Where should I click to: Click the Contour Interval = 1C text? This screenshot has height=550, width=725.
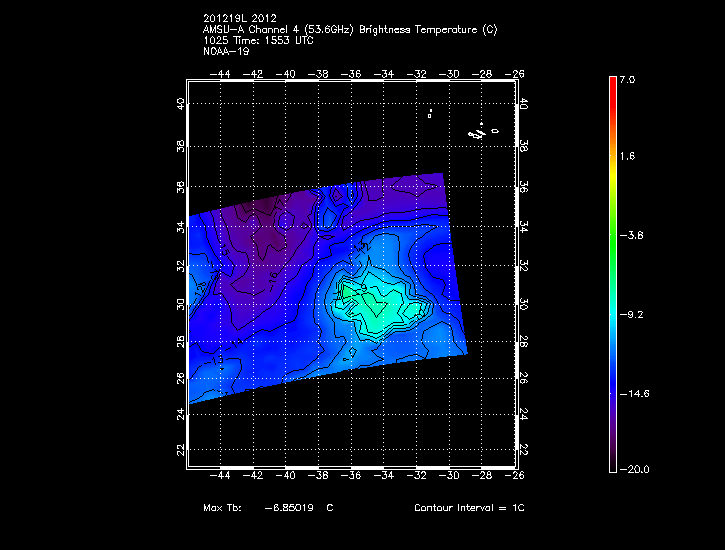pyautogui.click(x=469, y=508)
